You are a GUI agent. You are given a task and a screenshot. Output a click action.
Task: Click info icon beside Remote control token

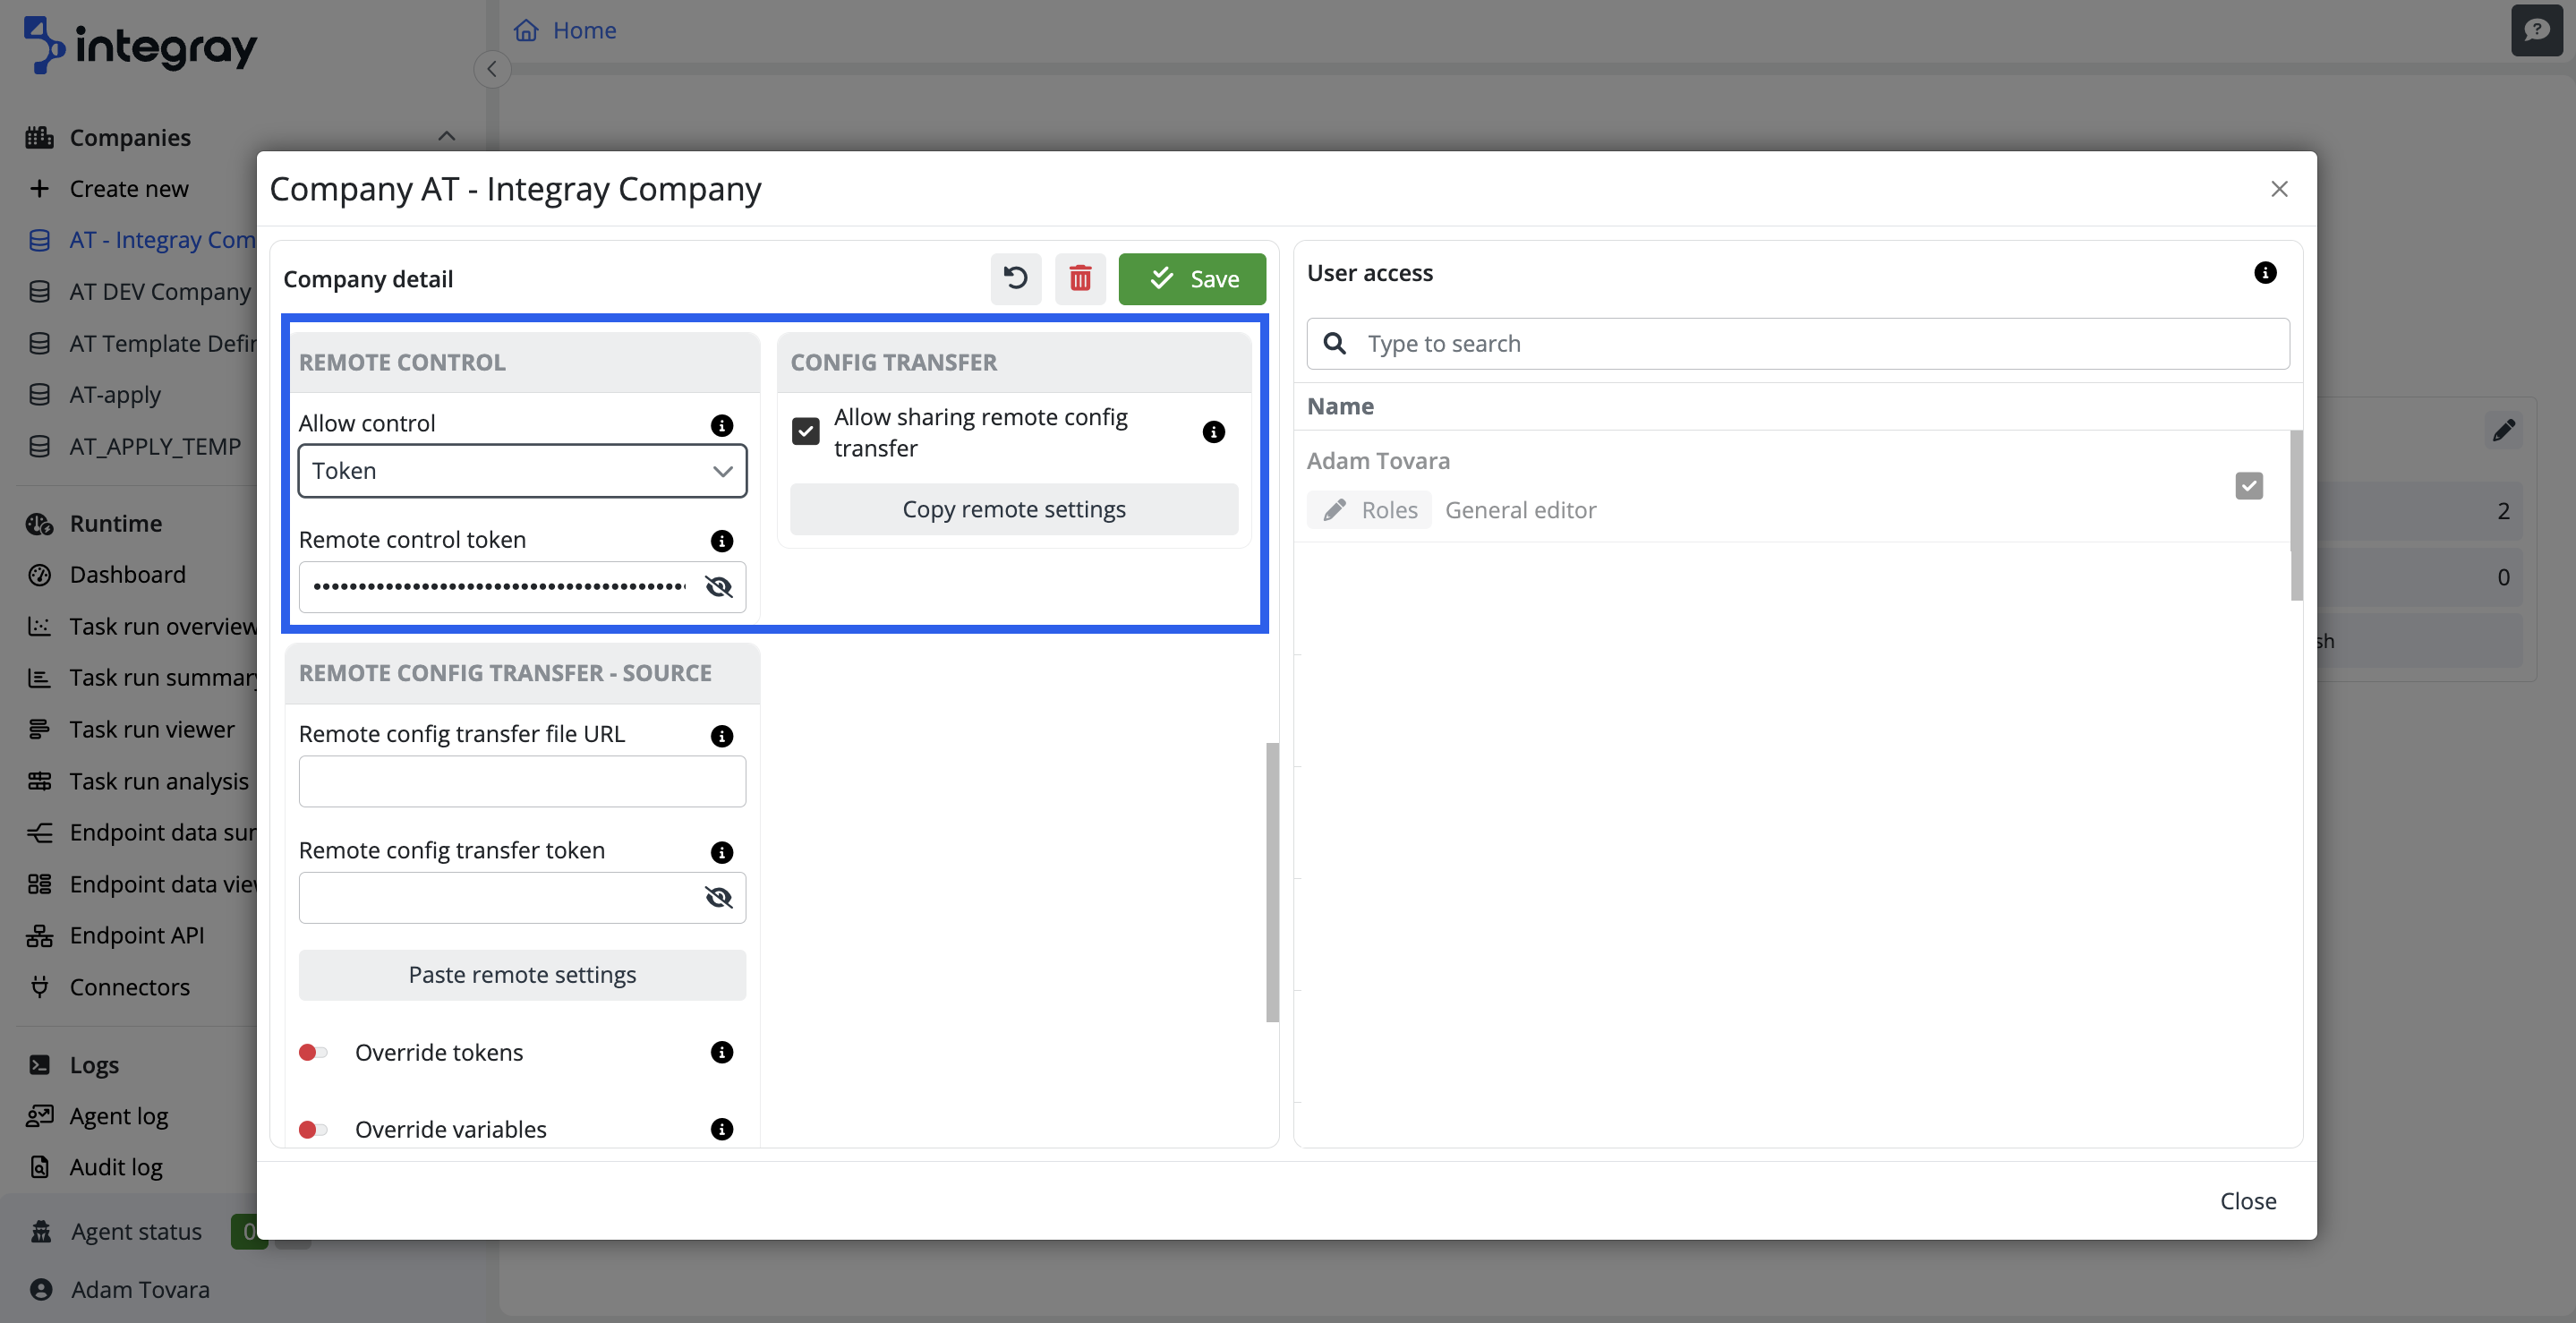(721, 541)
